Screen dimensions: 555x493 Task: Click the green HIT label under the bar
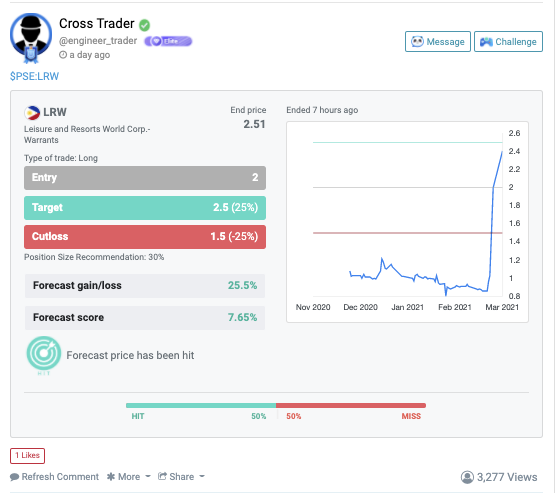click(138, 416)
